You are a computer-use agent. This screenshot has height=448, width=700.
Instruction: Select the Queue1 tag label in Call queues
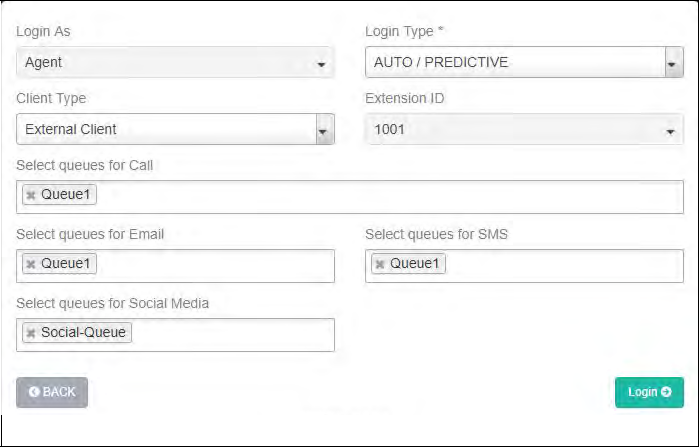click(66, 195)
